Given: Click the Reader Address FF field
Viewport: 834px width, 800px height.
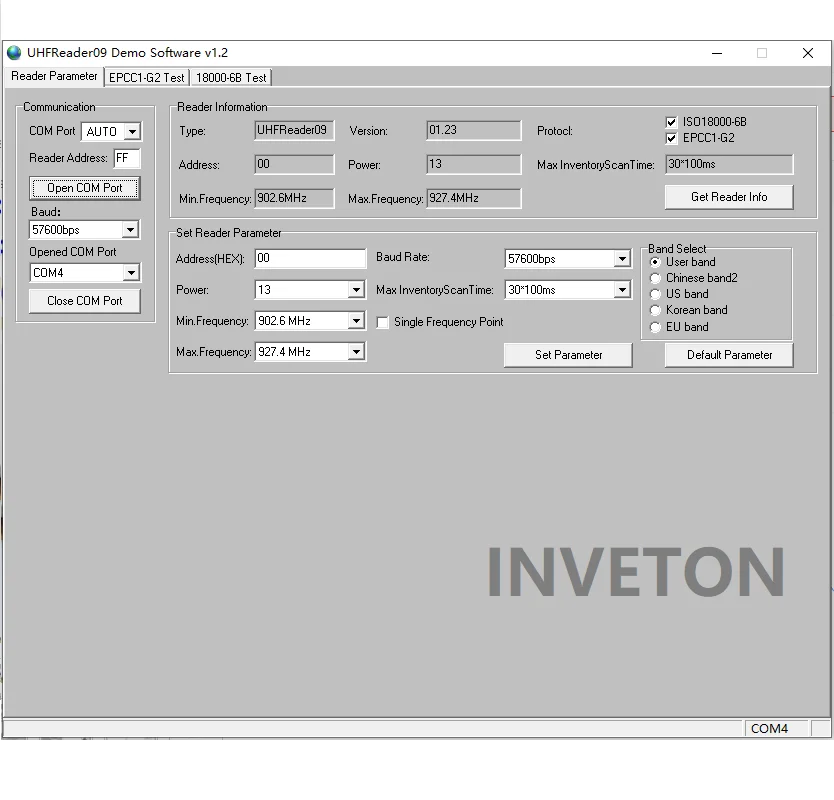Looking at the screenshot, I should (x=127, y=158).
